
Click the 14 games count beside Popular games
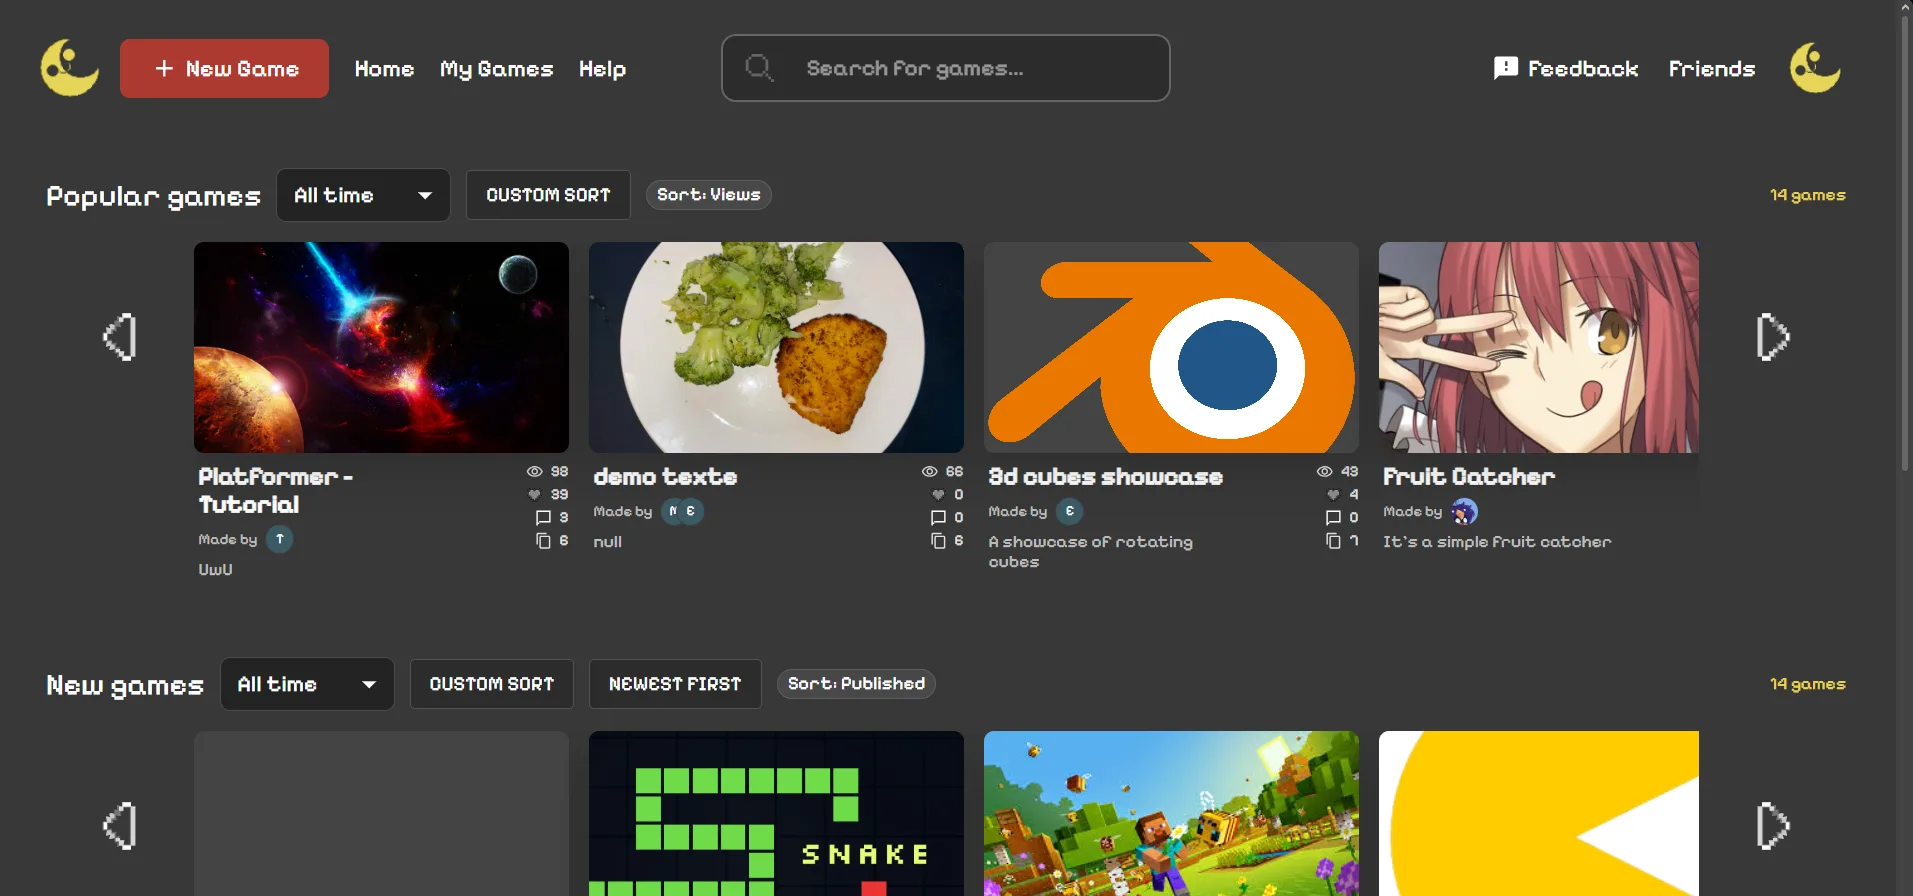[1807, 195]
